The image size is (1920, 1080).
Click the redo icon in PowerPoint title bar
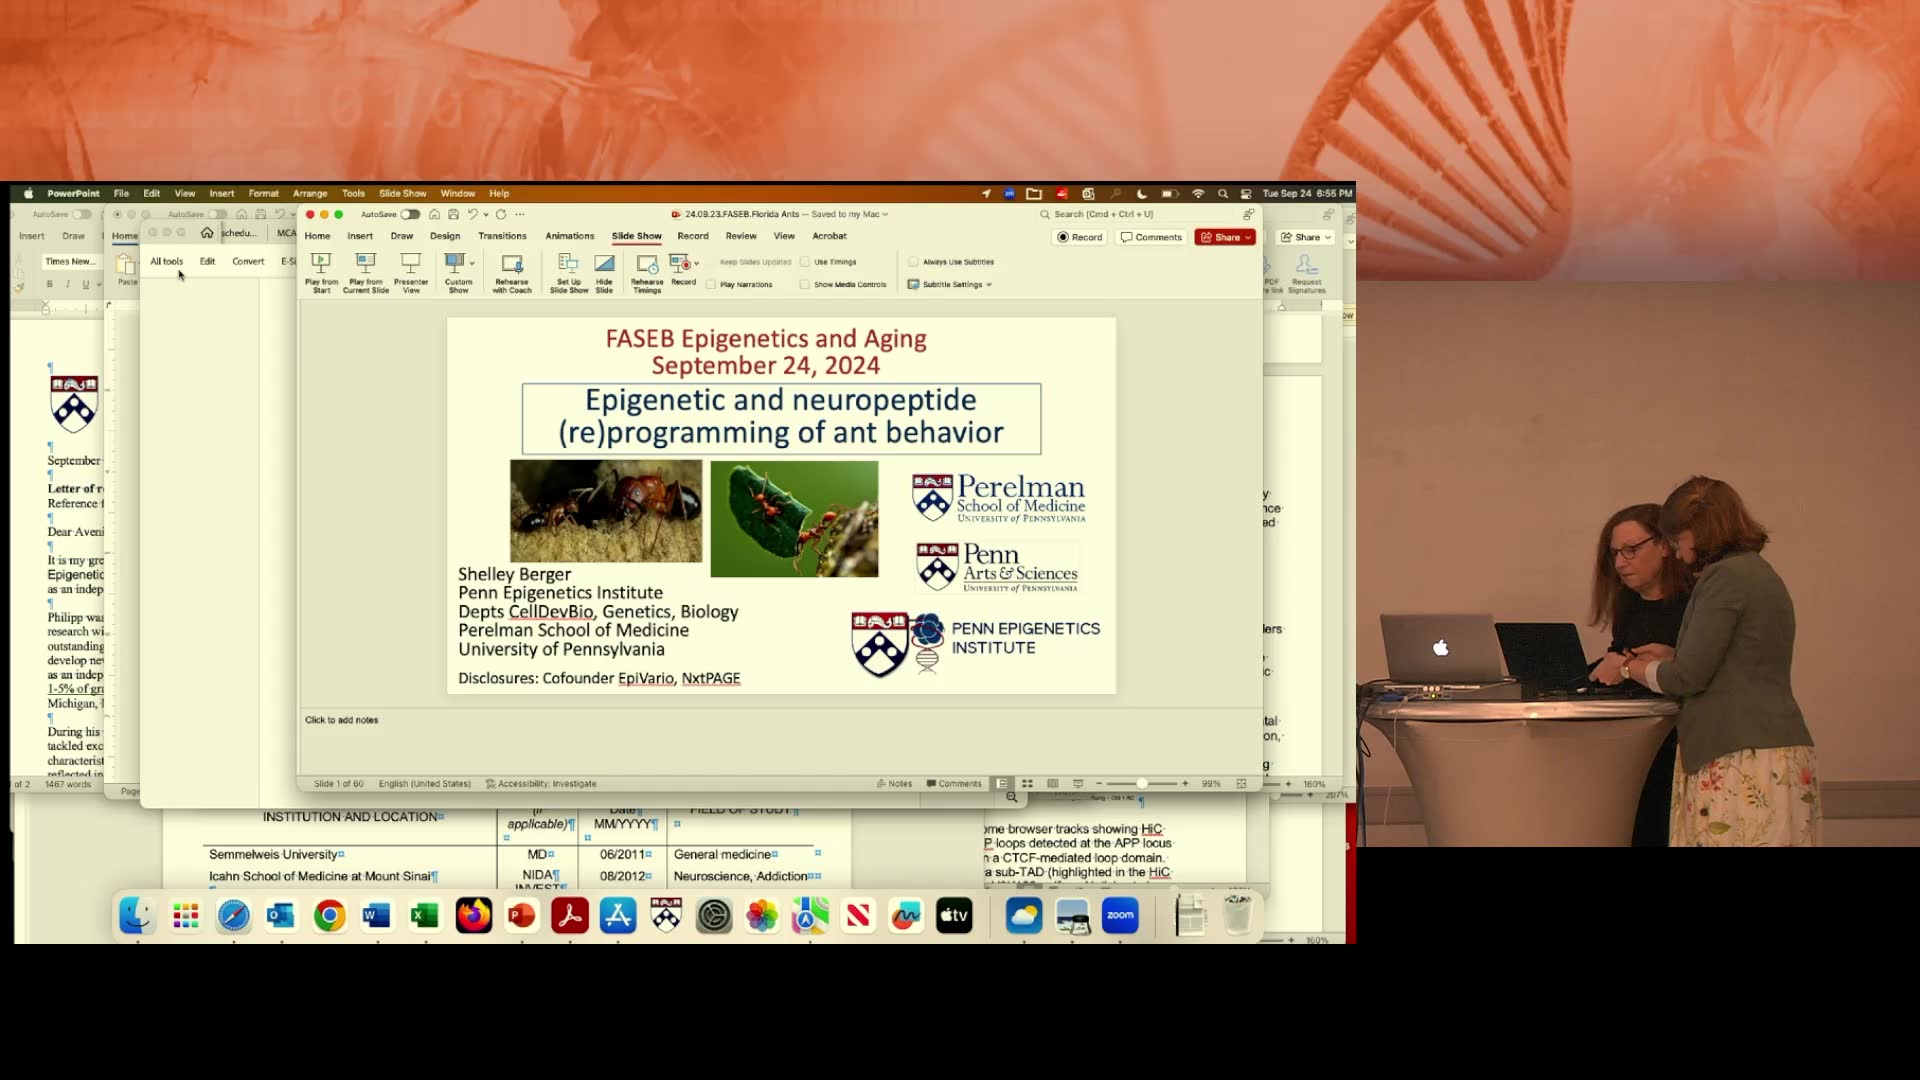501,214
